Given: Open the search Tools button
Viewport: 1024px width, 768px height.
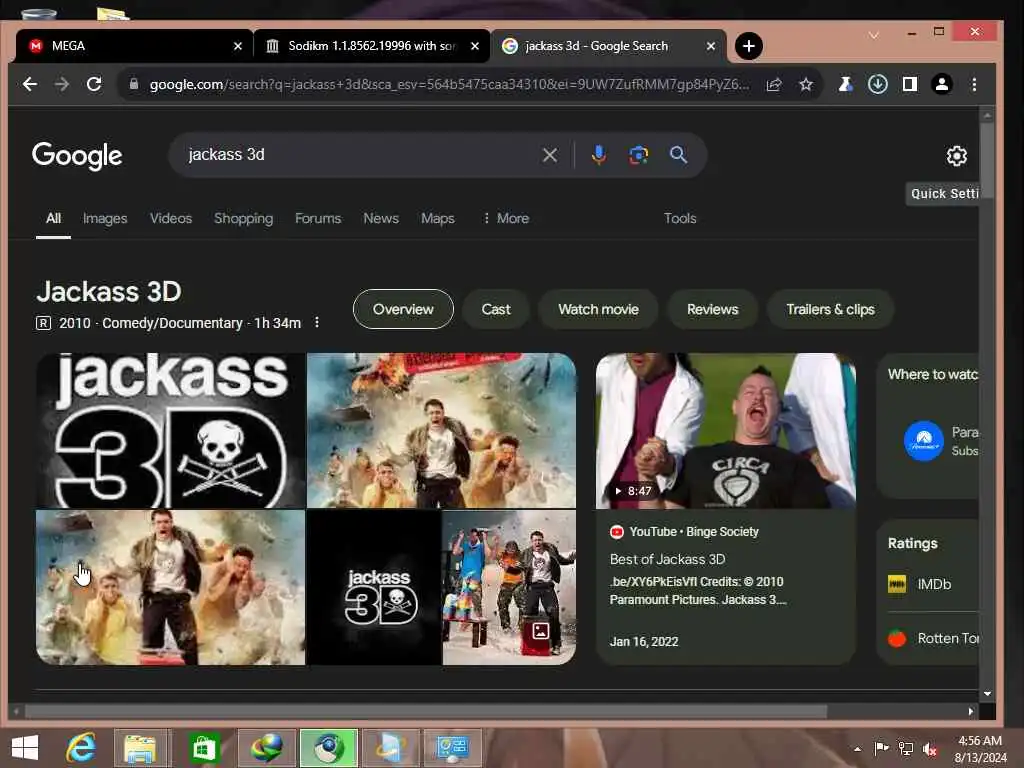Looking at the screenshot, I should click(x=680, y=219).
